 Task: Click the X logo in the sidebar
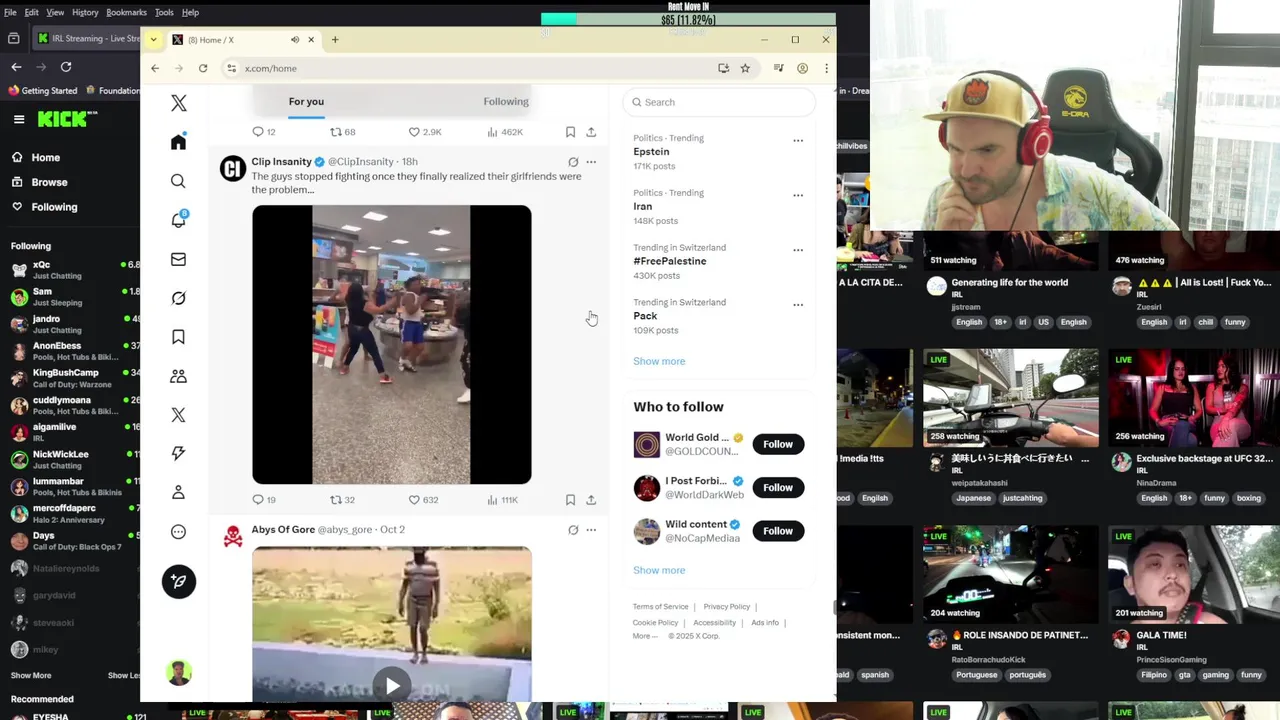click(x=179, y=103)
